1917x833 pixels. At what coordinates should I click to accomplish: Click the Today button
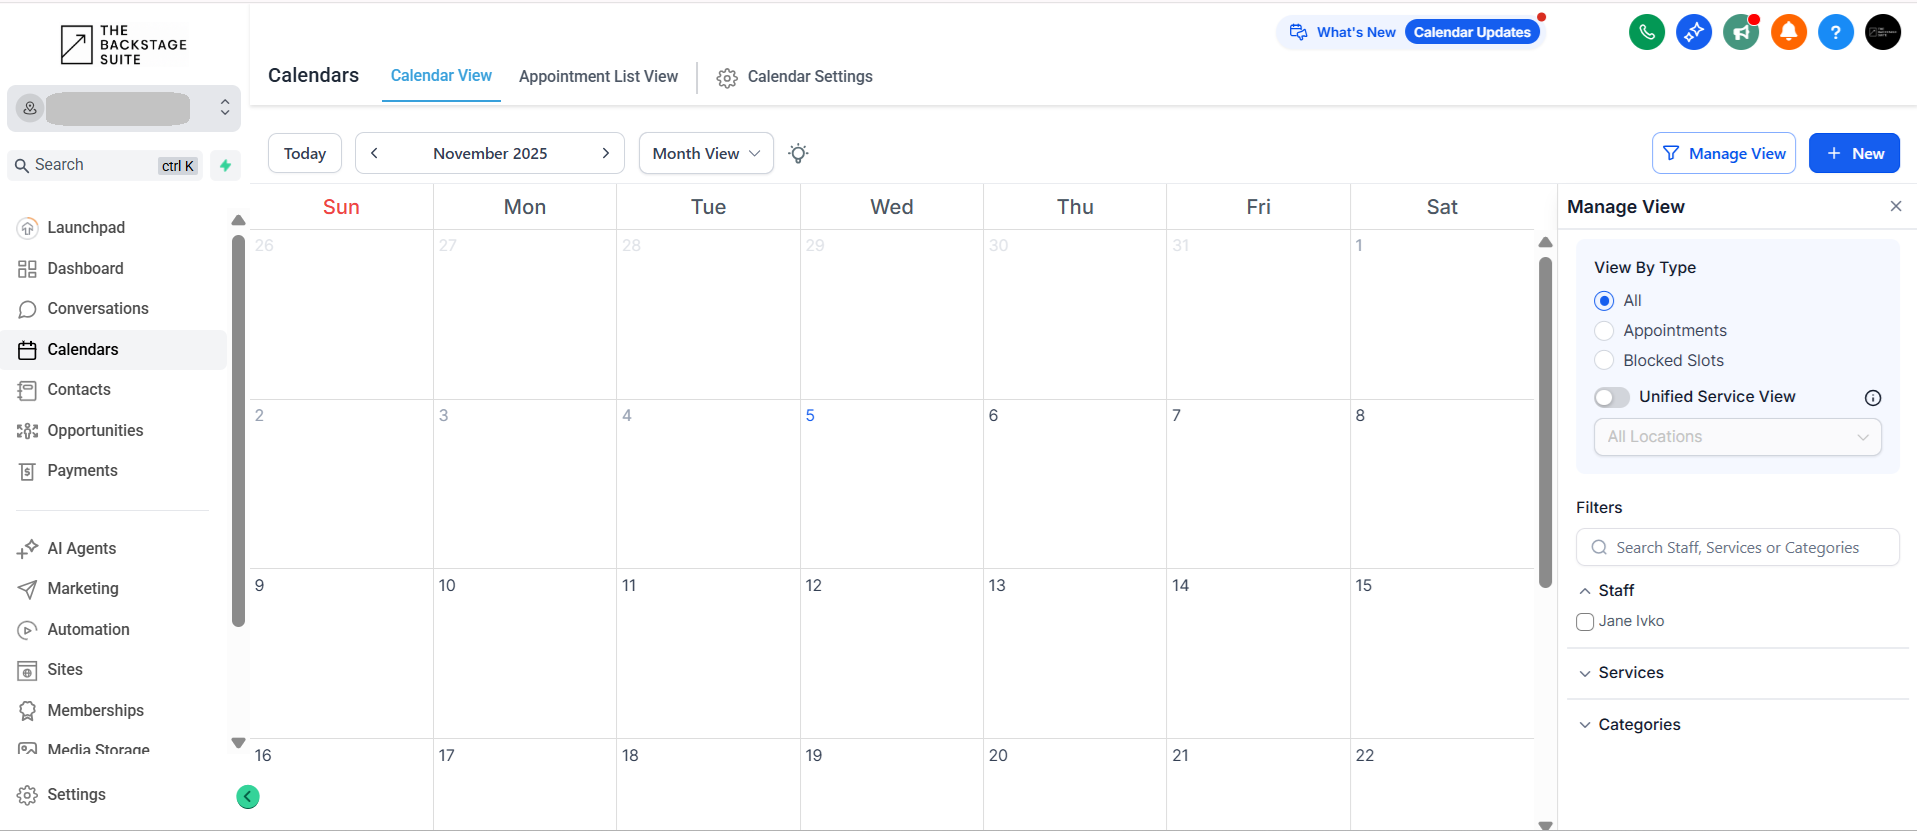pyautogui.click(x=305, y=153)
